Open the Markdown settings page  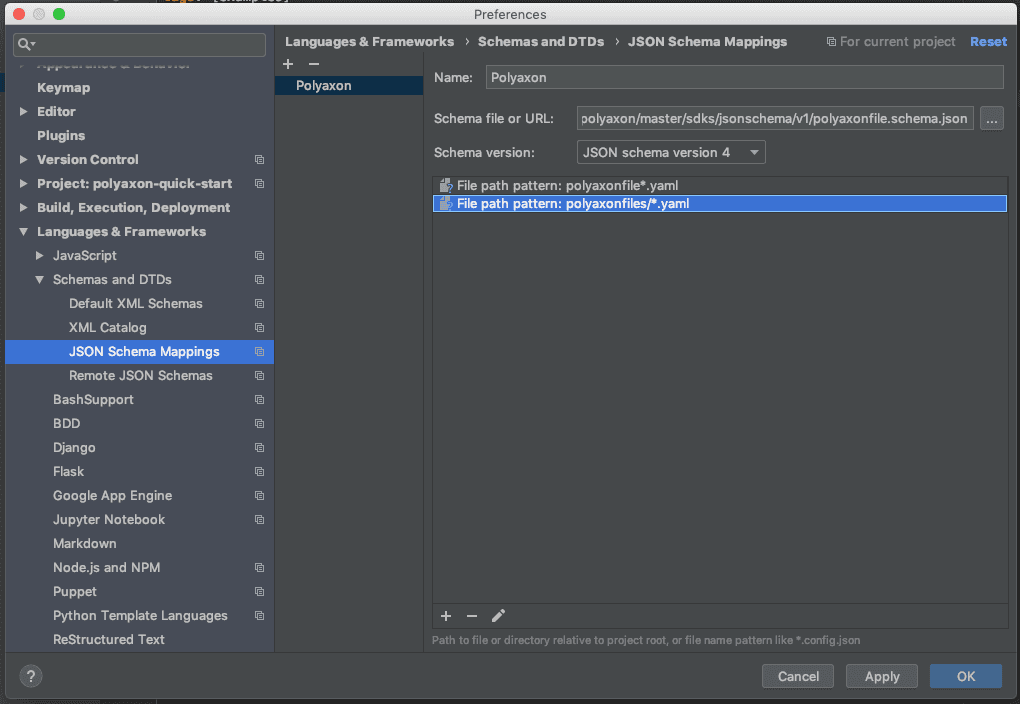click(85, 544)
